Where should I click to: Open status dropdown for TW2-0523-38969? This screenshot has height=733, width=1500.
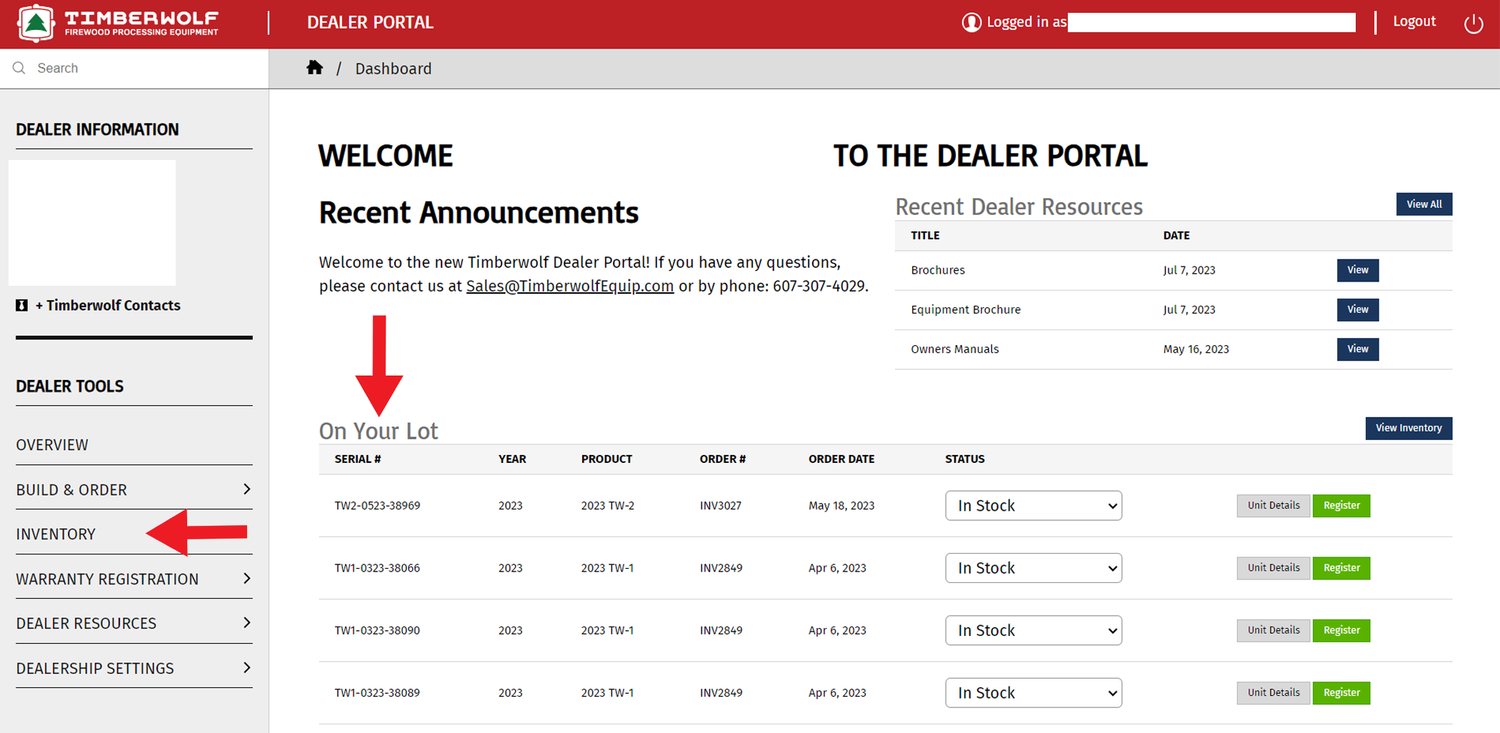(x=1034, y=506)
